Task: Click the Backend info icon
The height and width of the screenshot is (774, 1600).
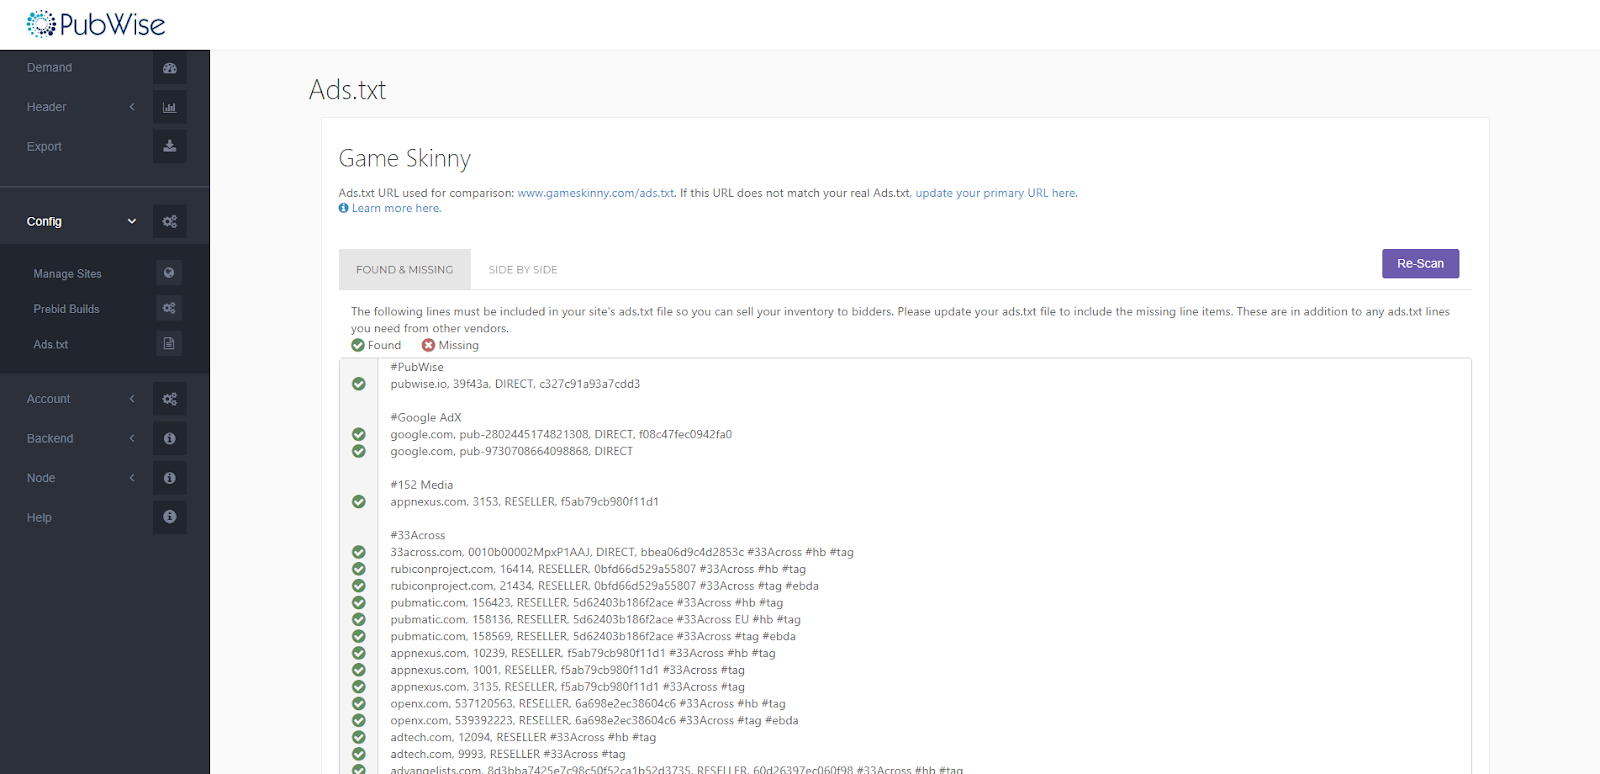Action: tap(170, 438)
